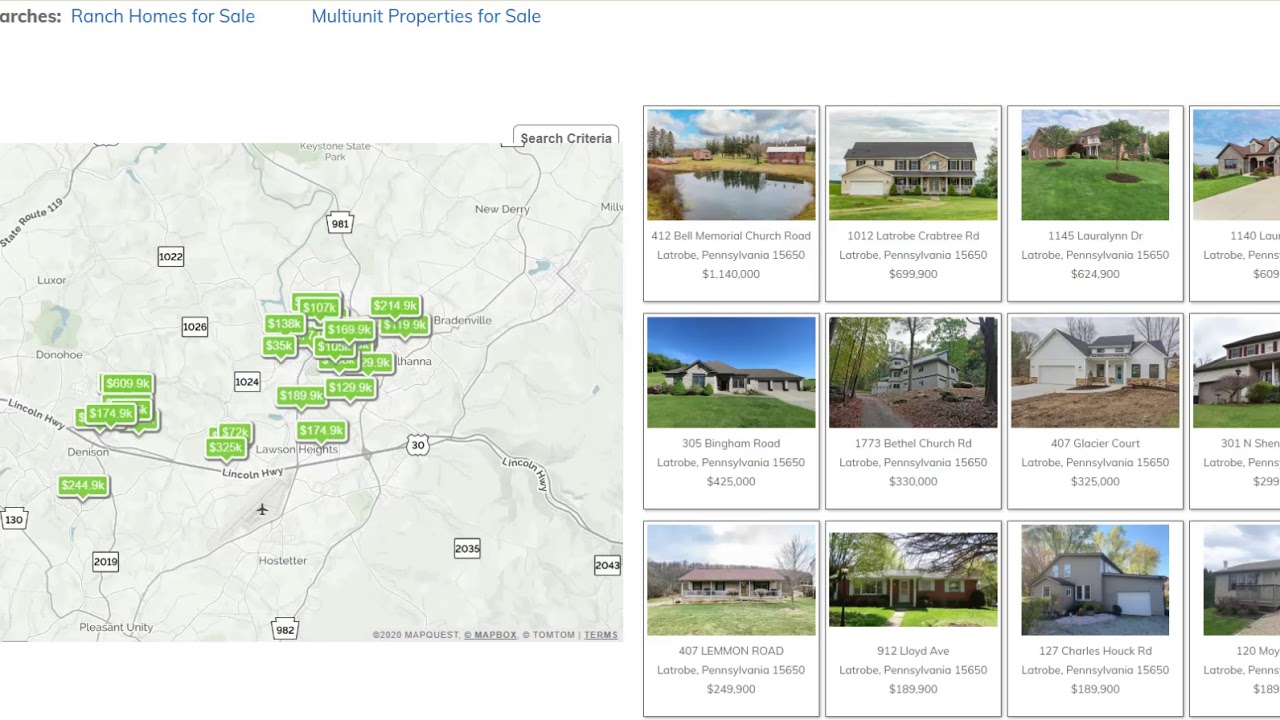The height and width of the screenshot is (720, 1280).
Task: Click address 407 Glacier Court
Action: (x=1095, y=443)
